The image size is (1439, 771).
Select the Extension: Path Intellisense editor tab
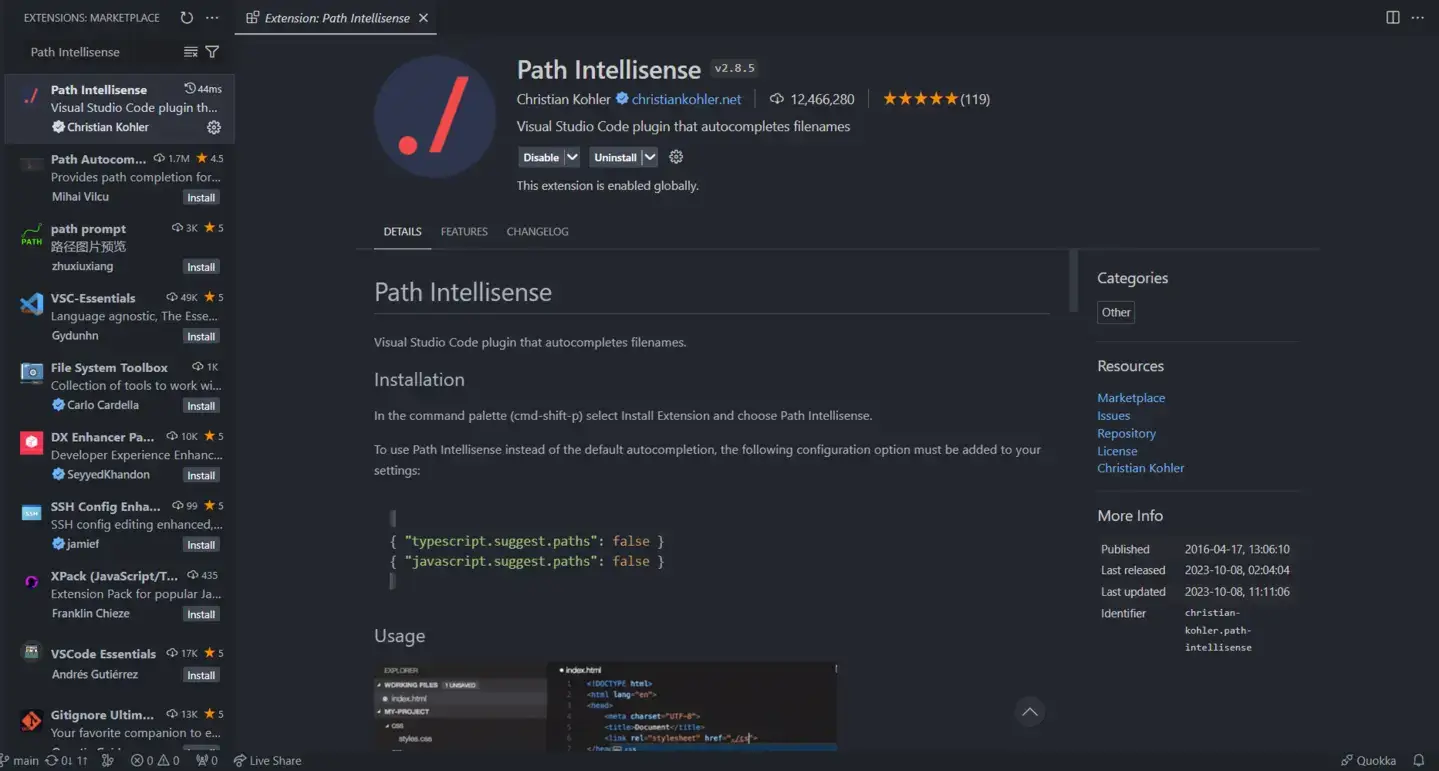pos(337,18)
